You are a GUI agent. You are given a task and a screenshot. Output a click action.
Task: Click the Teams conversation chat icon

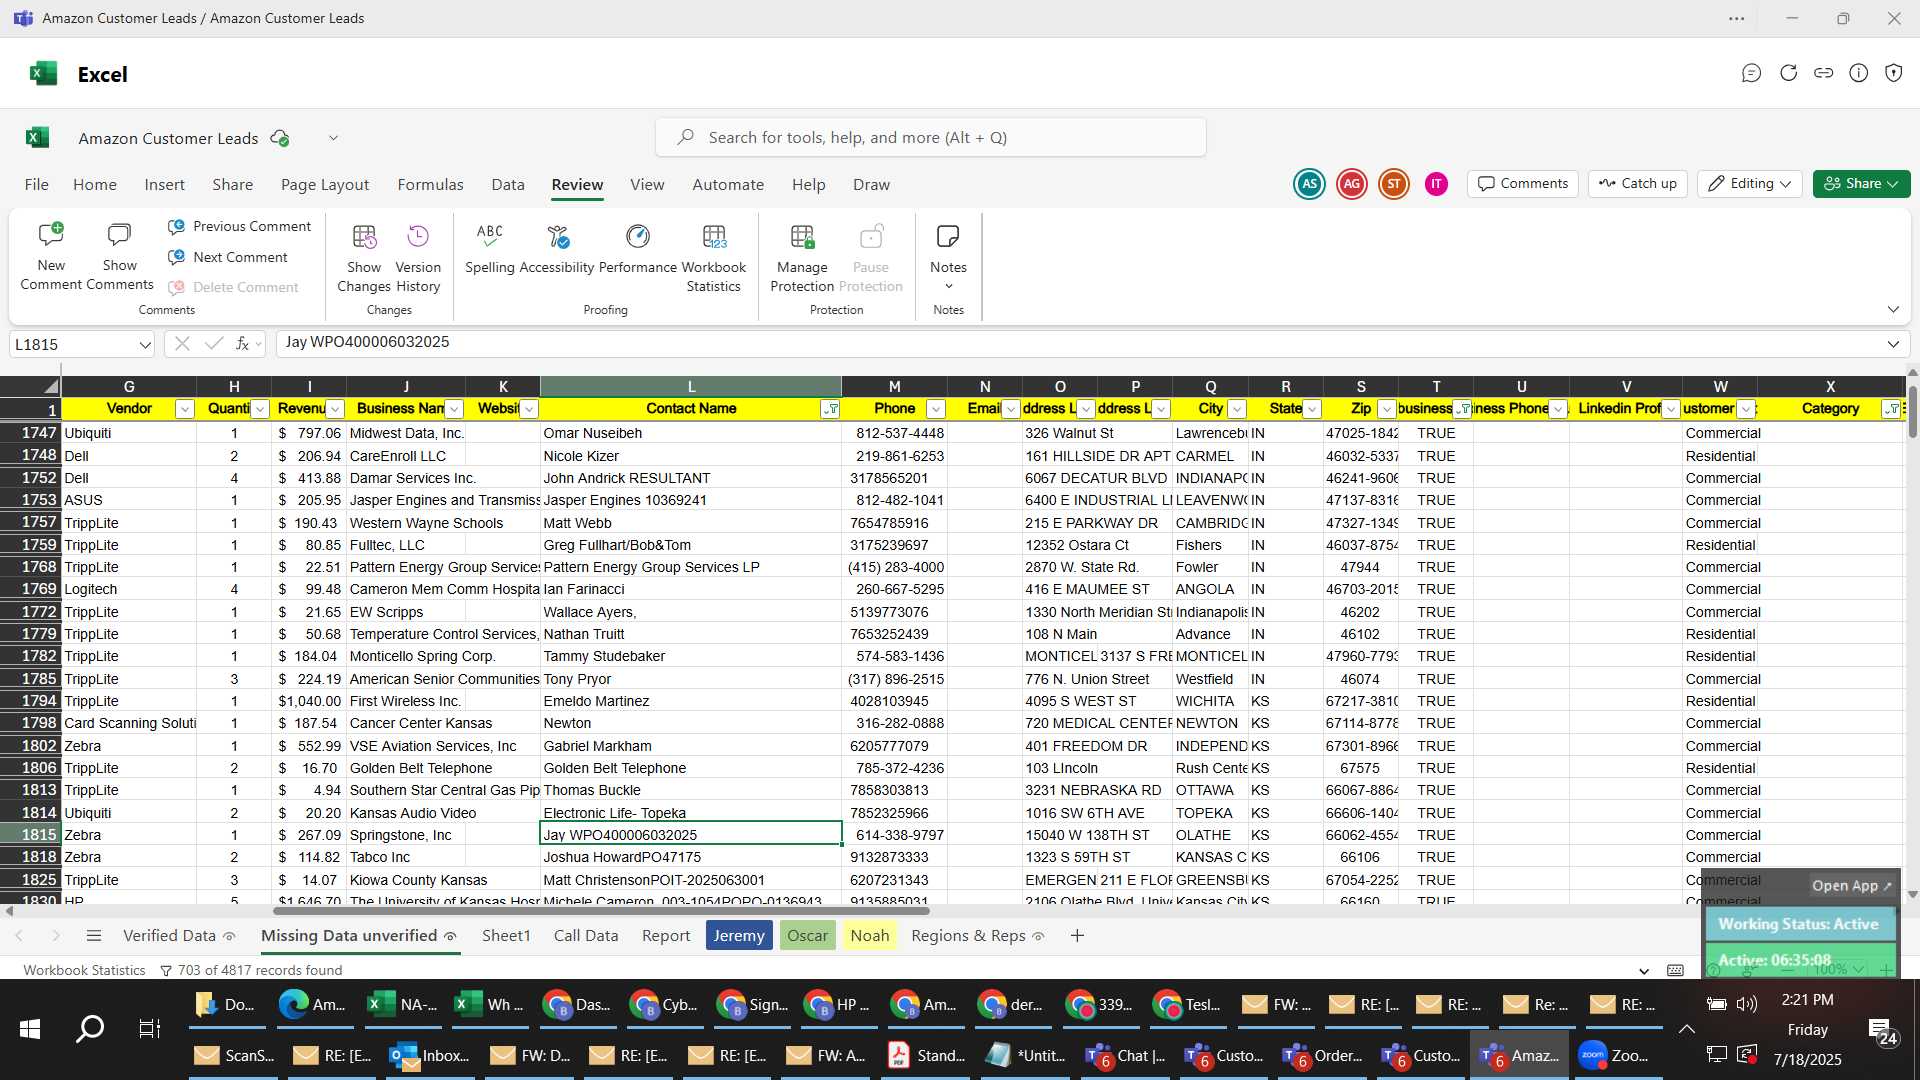1751,73
